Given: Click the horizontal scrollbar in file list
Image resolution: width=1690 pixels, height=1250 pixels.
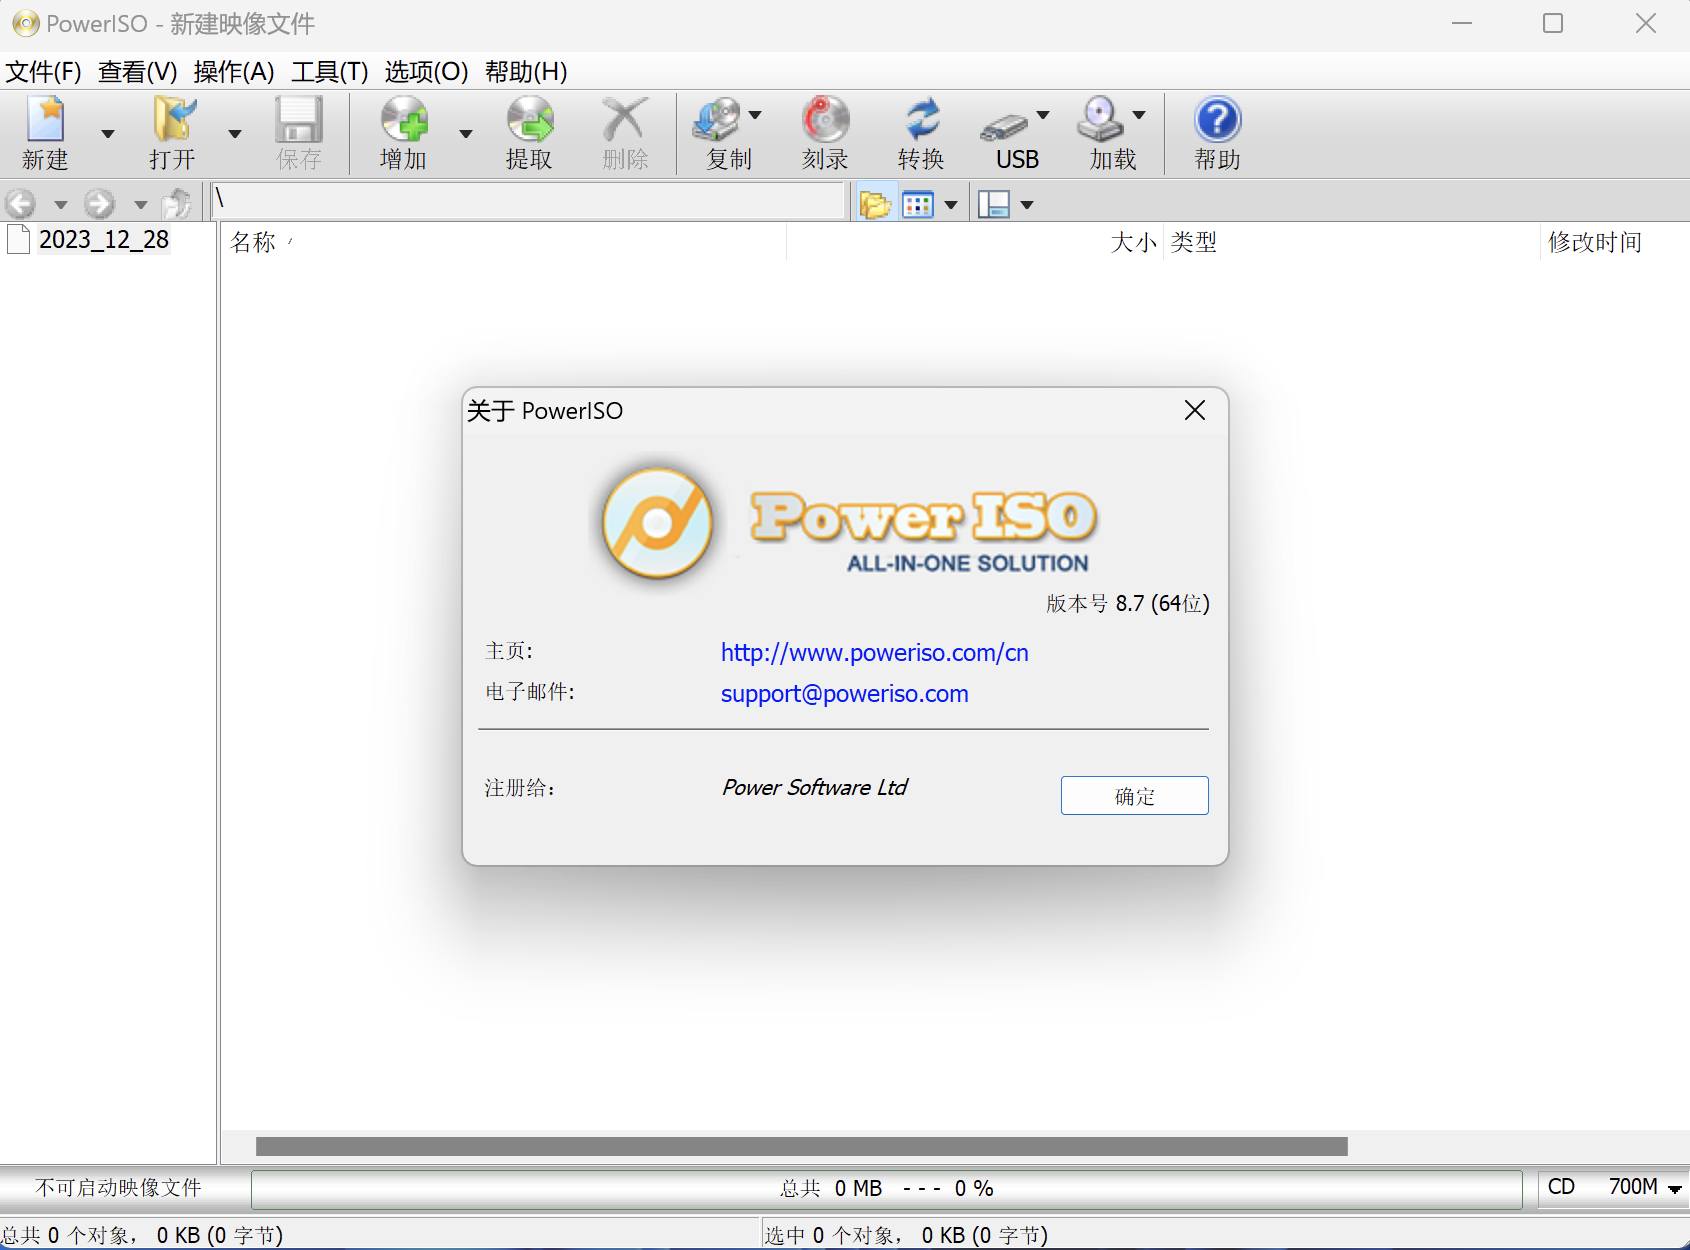Looking at the screenshot, I should (800, 1146).
